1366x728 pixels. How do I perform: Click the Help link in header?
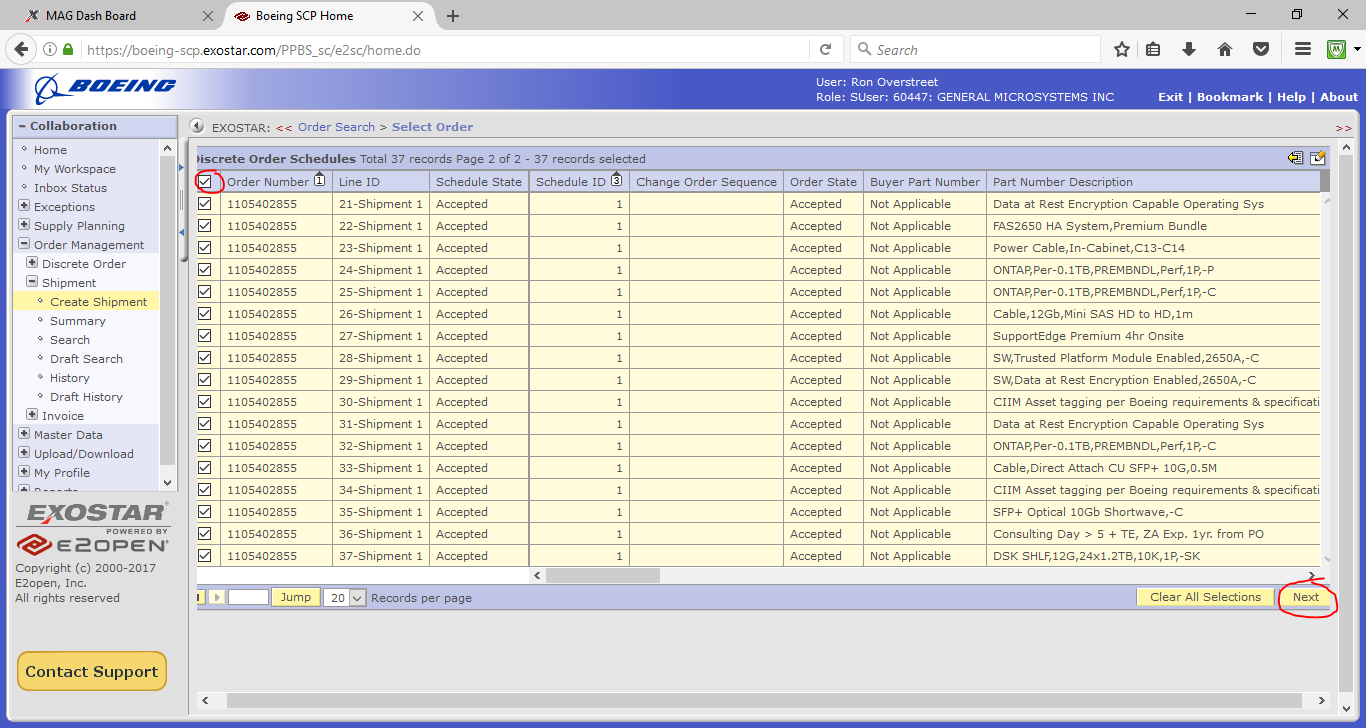[x=1291, y=97]
